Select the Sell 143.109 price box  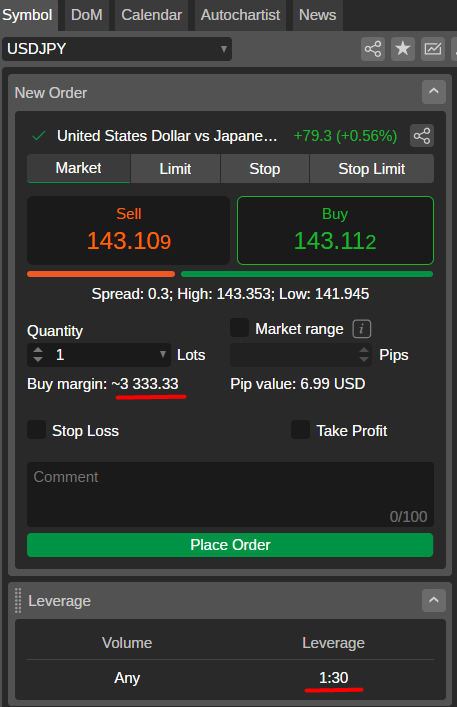(x=128, y=230)
